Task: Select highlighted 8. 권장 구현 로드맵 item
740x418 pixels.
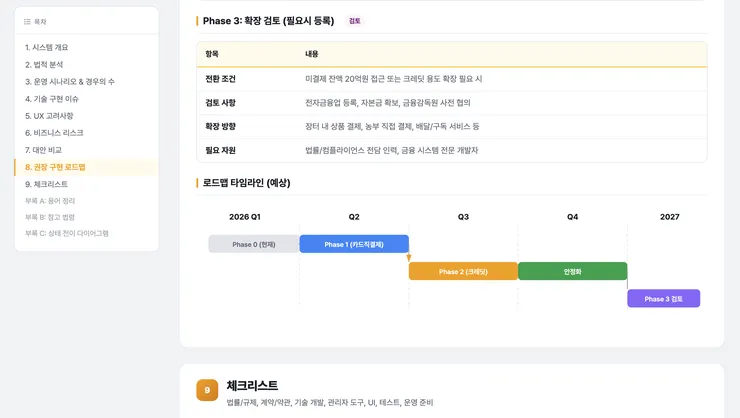Action: pyautogui.click(x=86, y=167)
